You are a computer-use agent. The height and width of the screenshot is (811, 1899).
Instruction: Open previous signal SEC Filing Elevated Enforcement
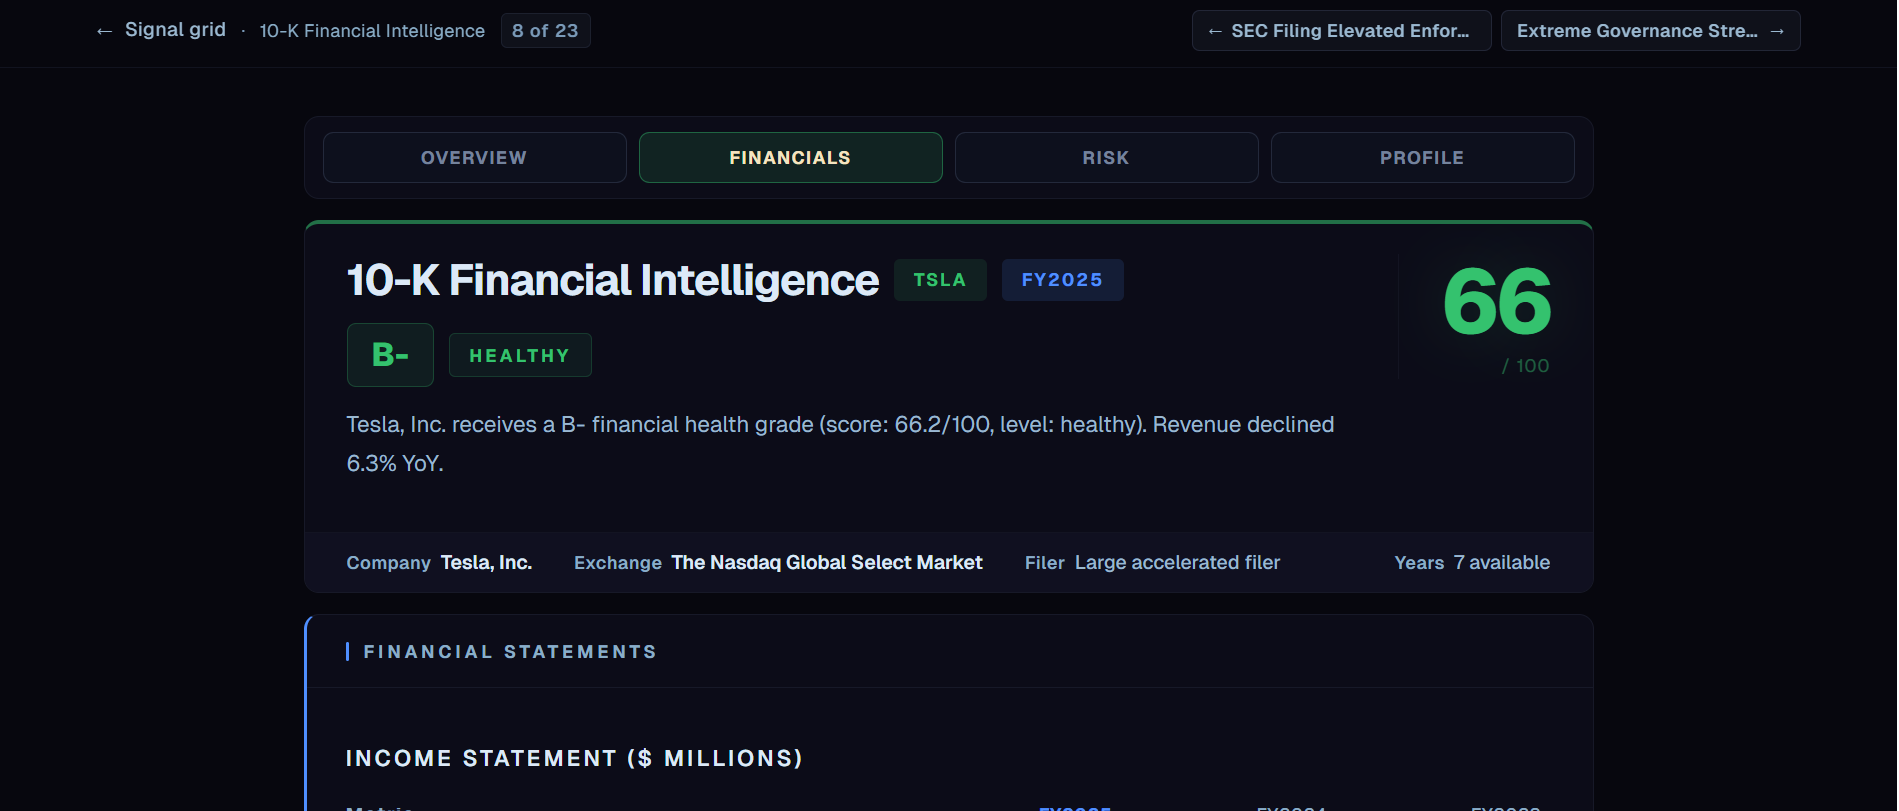click(1341, 31)
